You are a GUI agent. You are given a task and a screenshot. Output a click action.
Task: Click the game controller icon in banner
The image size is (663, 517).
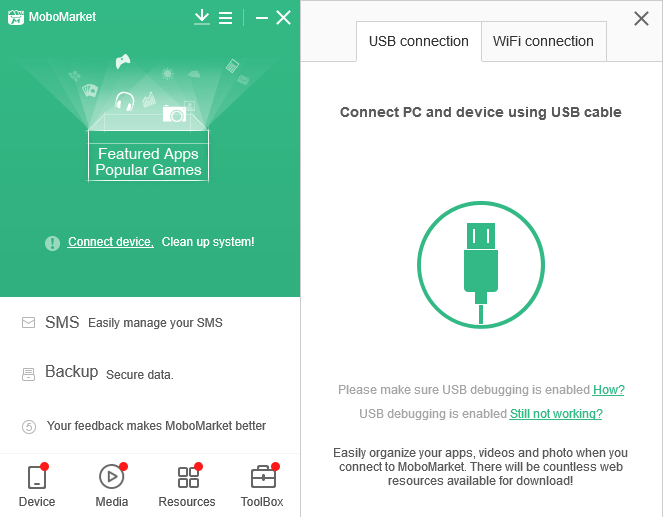(x=123, y=61)
